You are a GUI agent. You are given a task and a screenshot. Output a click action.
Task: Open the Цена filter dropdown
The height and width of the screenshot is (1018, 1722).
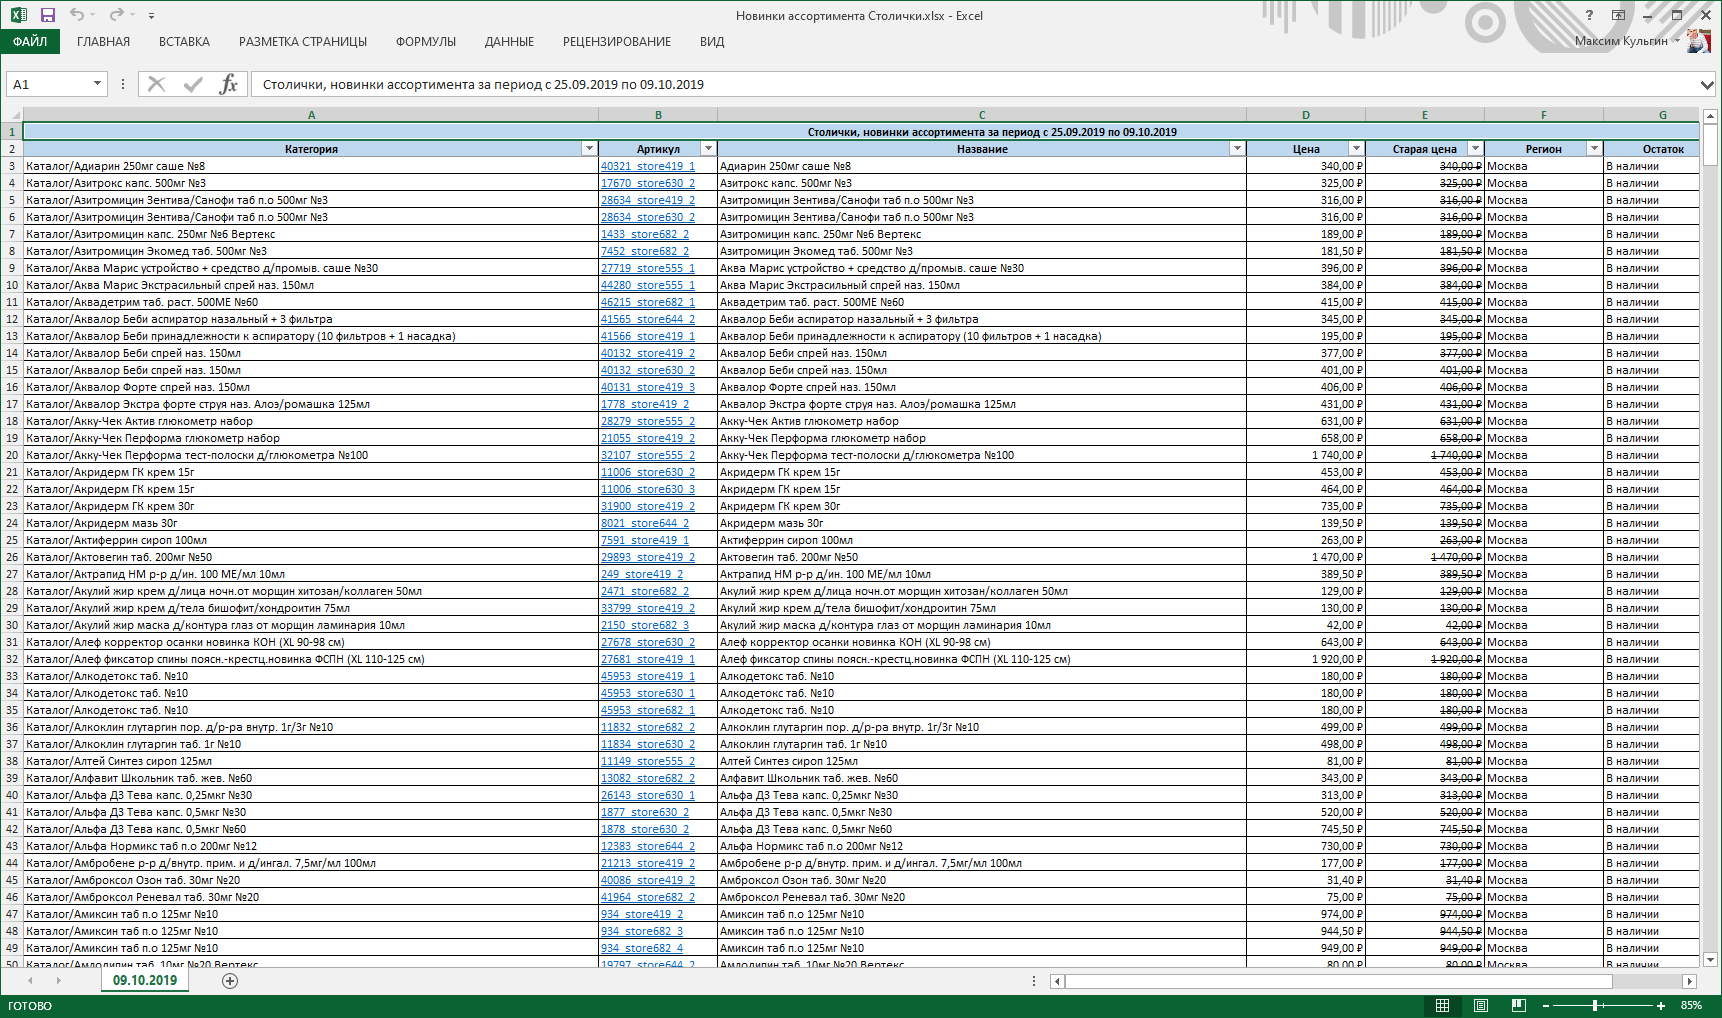[x=1356, y=149]
